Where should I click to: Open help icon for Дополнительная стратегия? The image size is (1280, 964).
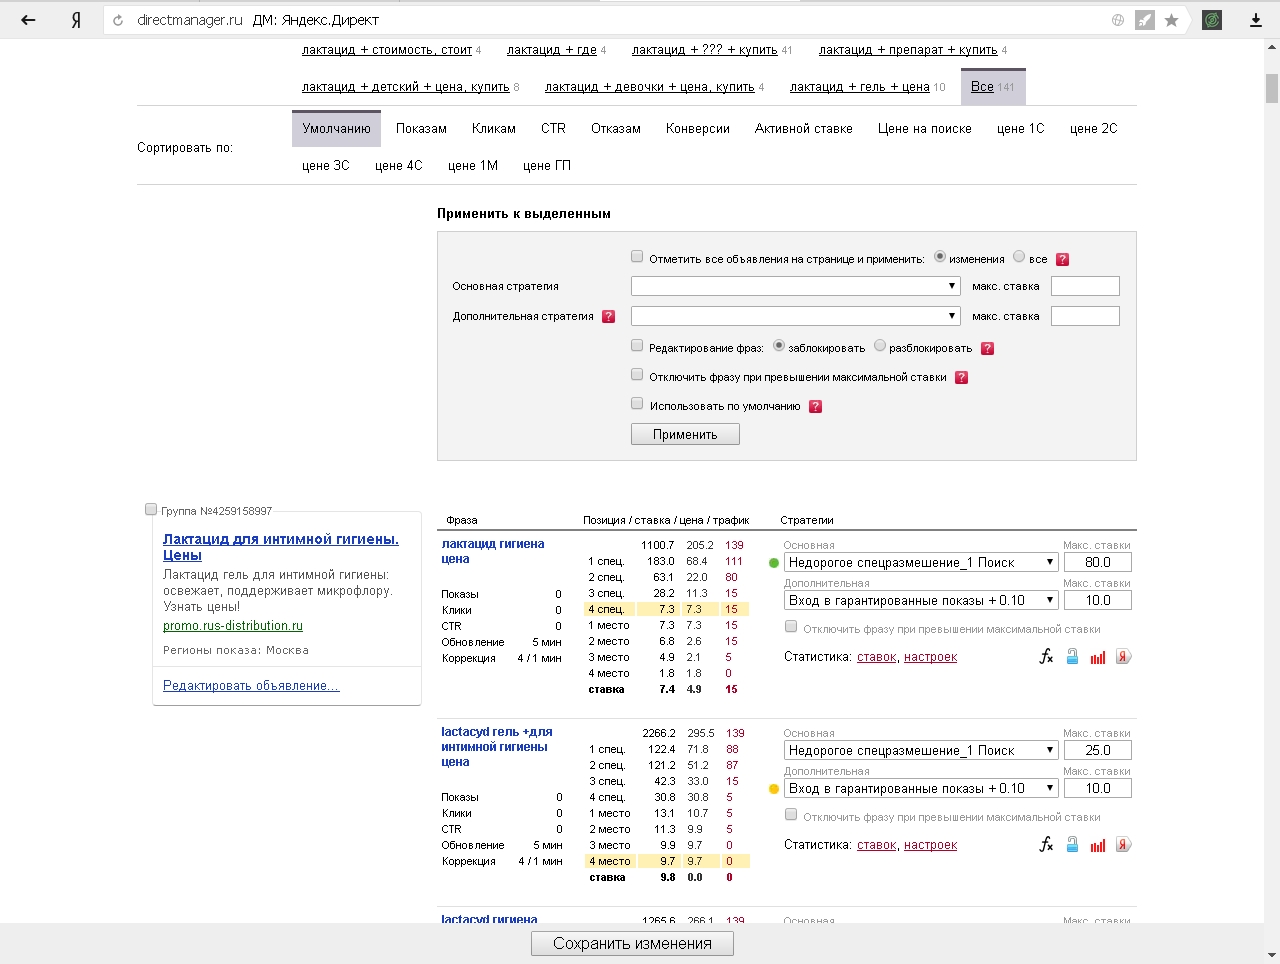608,316
